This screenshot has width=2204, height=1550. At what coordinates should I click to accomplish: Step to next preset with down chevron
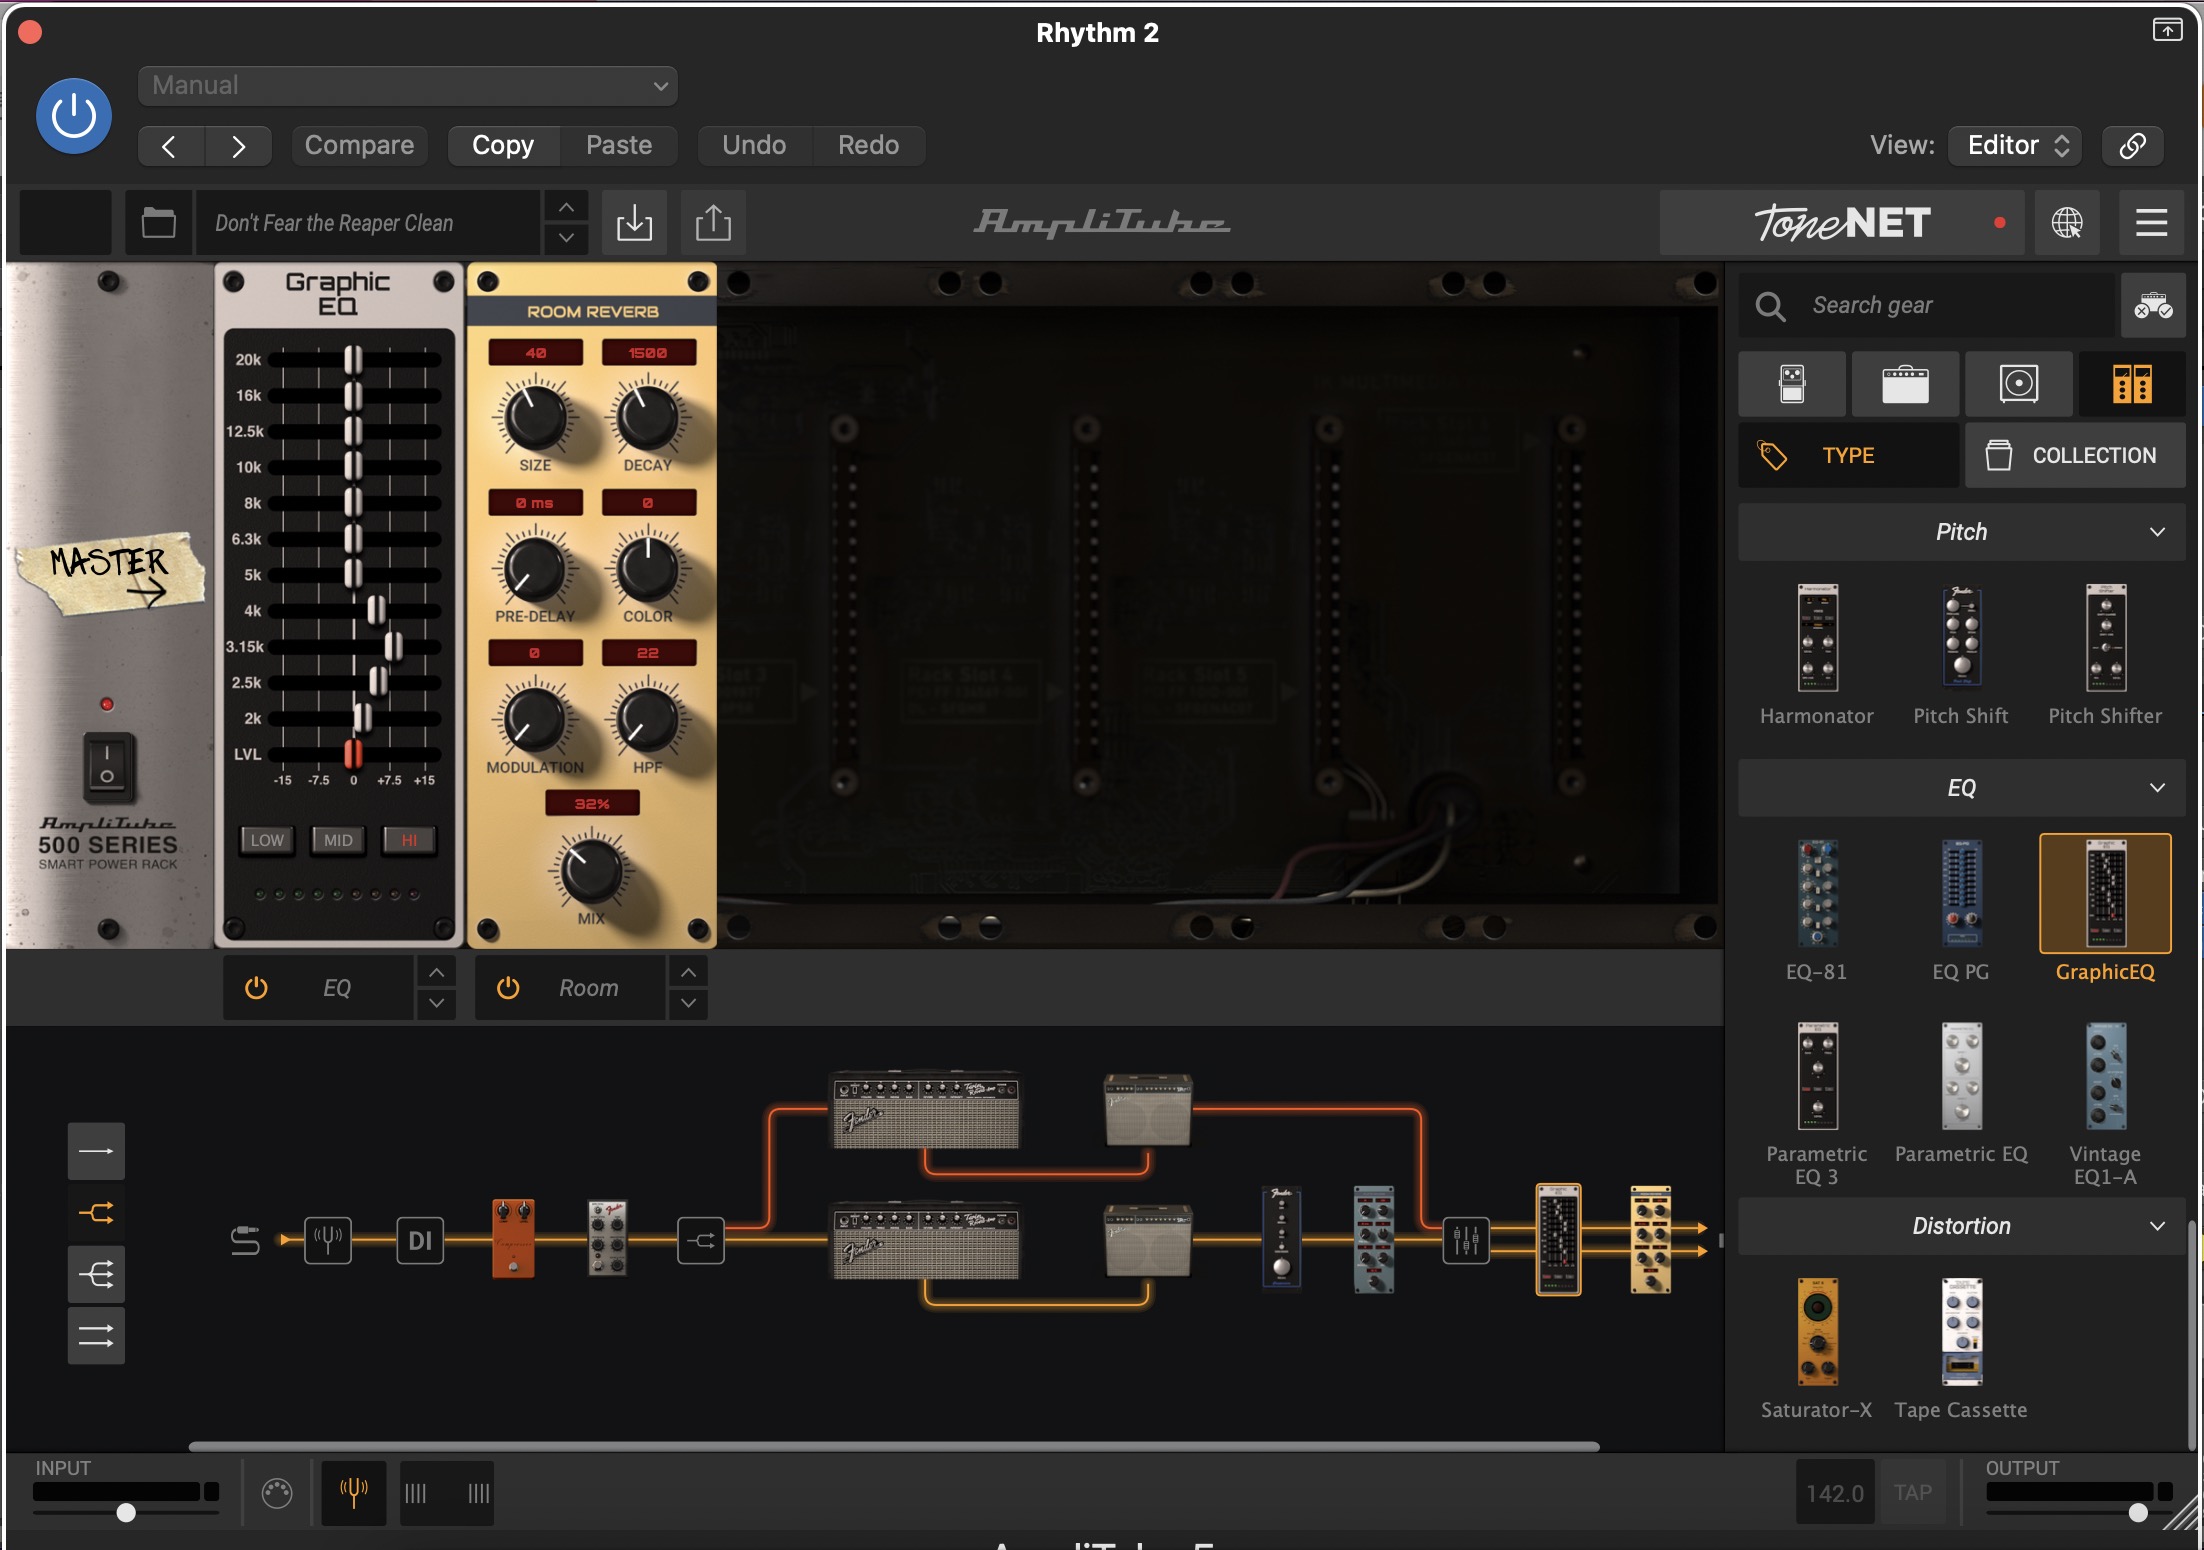click(566, 238)
